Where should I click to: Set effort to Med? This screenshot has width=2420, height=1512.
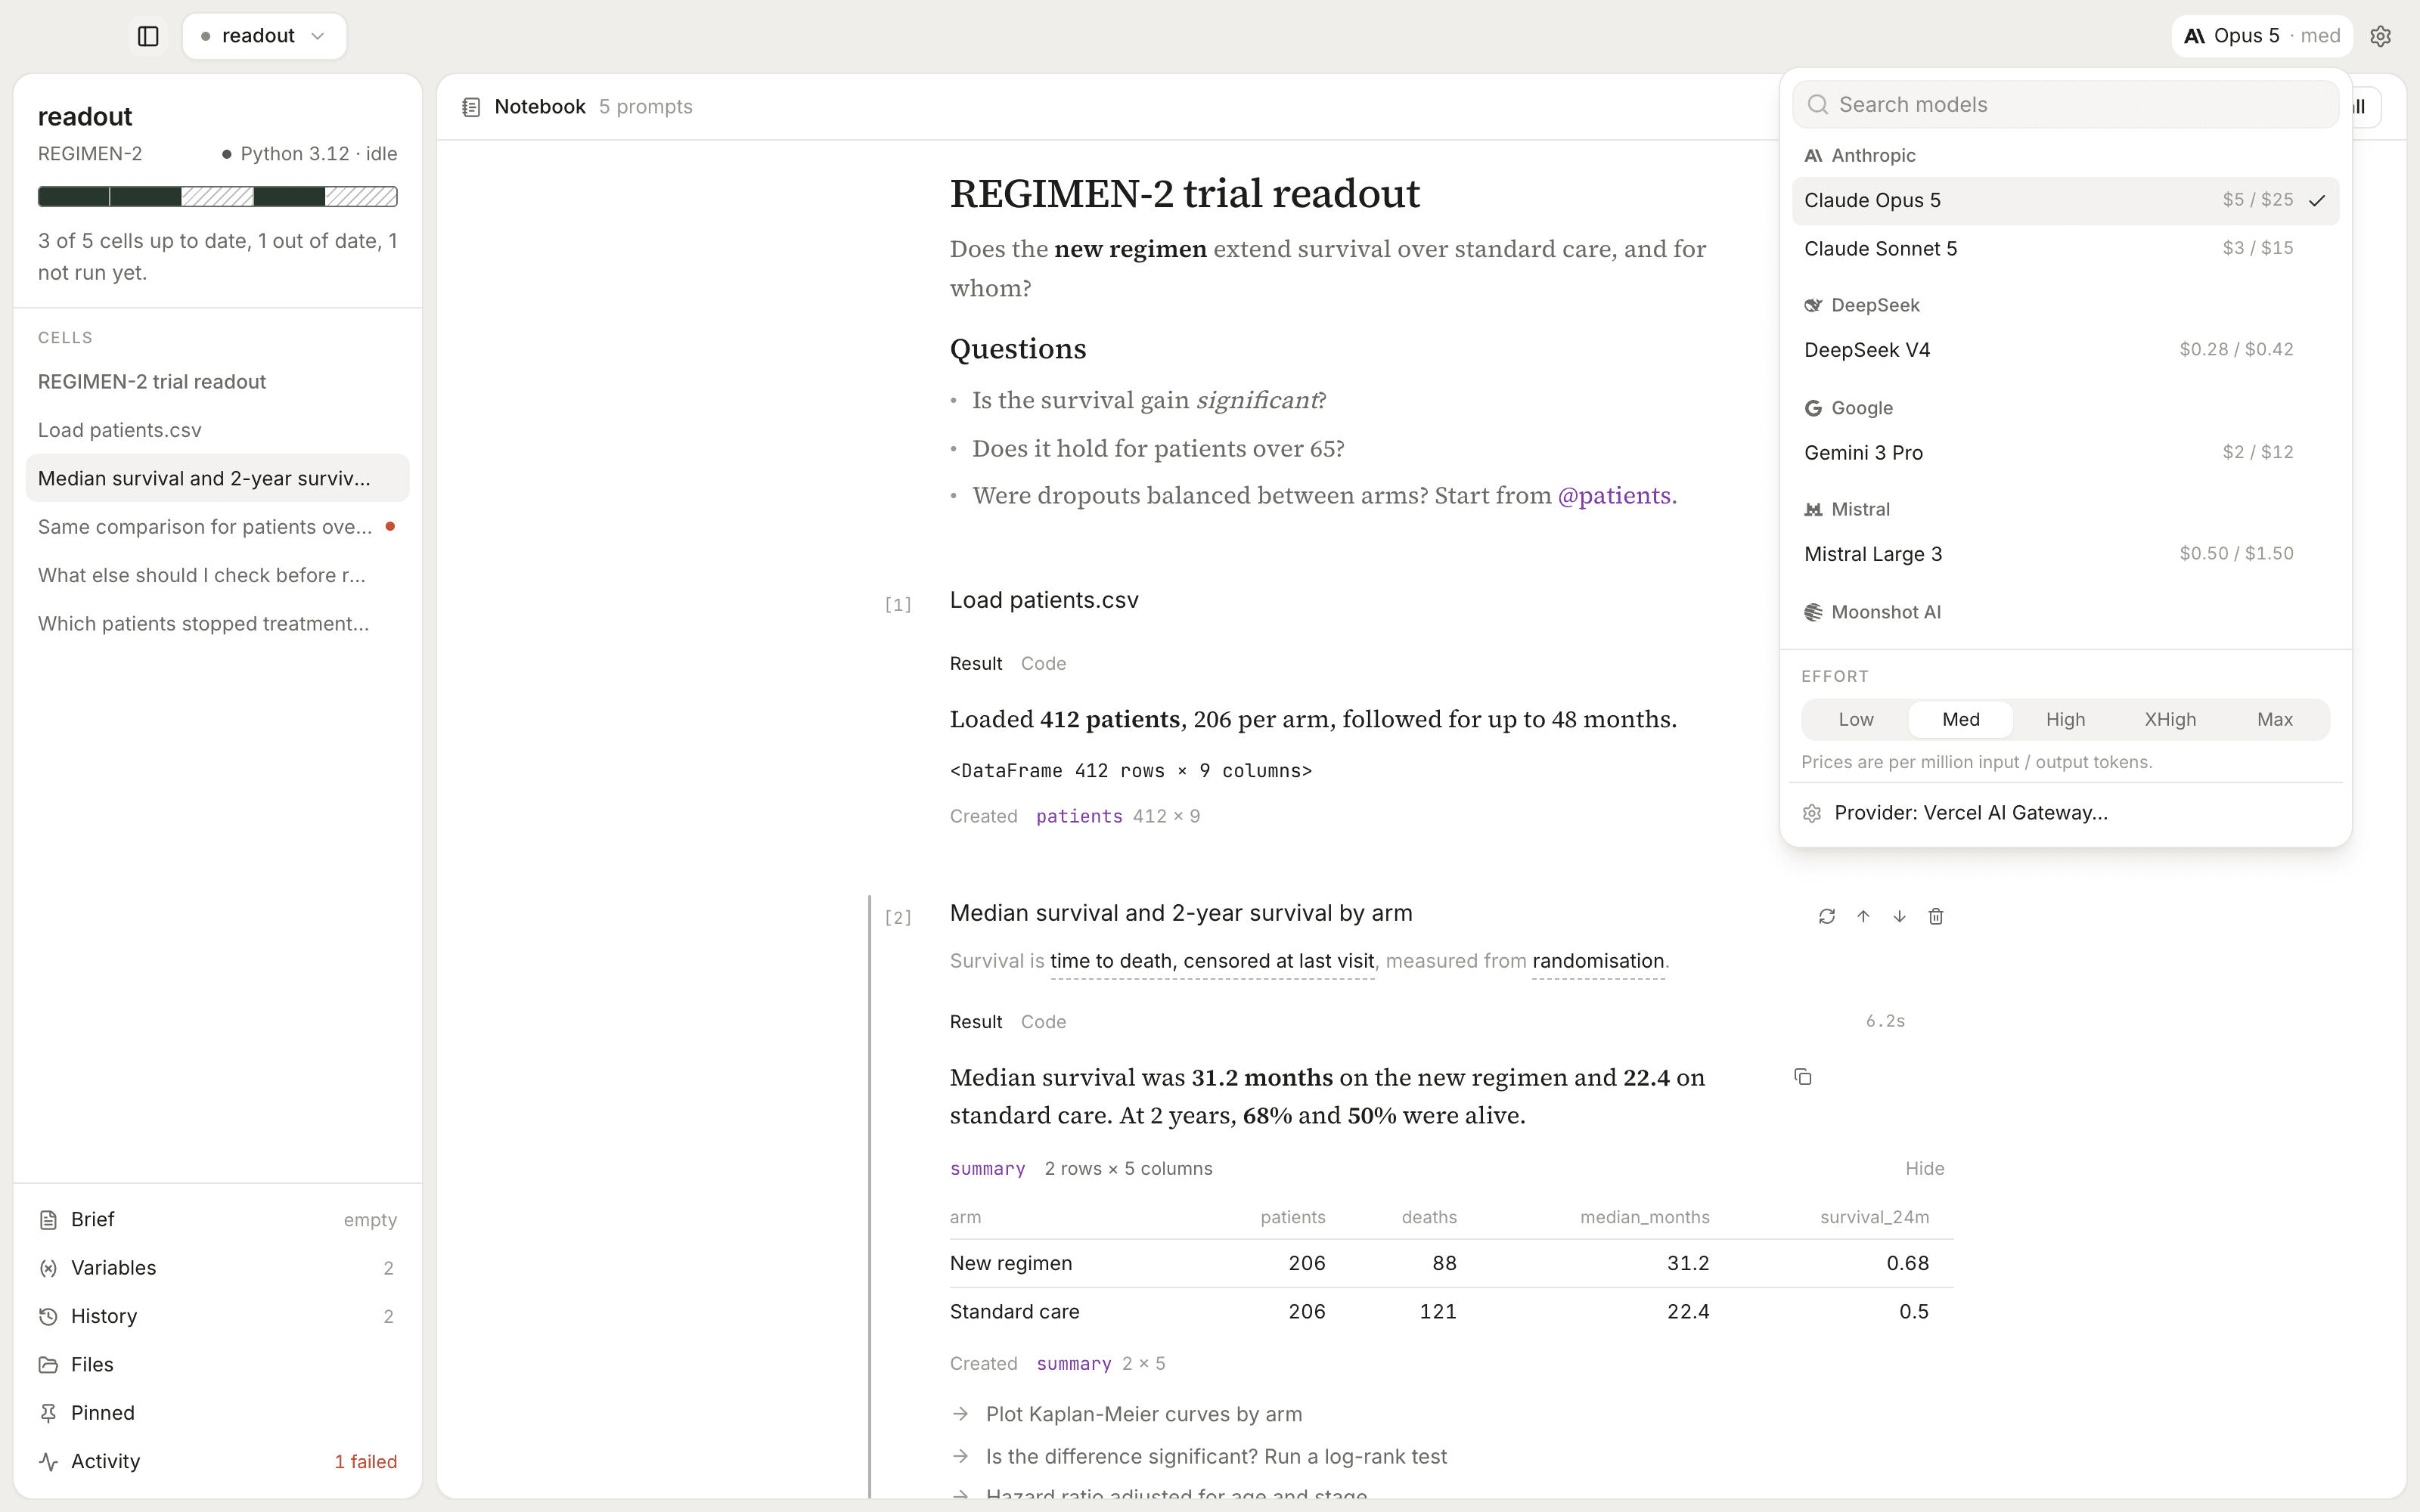(x=1960, y=719)
